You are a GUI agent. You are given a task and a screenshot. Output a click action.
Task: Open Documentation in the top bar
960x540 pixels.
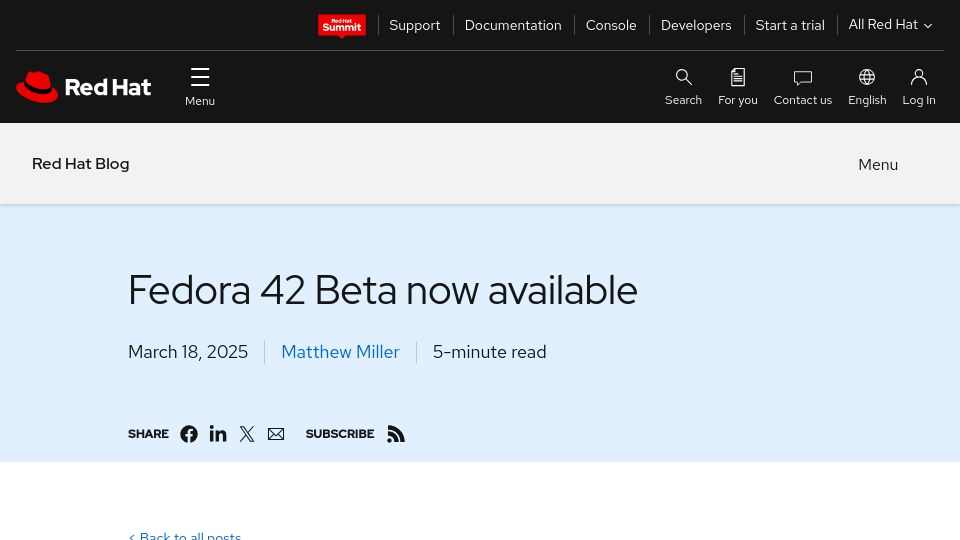tap(513, 25)
